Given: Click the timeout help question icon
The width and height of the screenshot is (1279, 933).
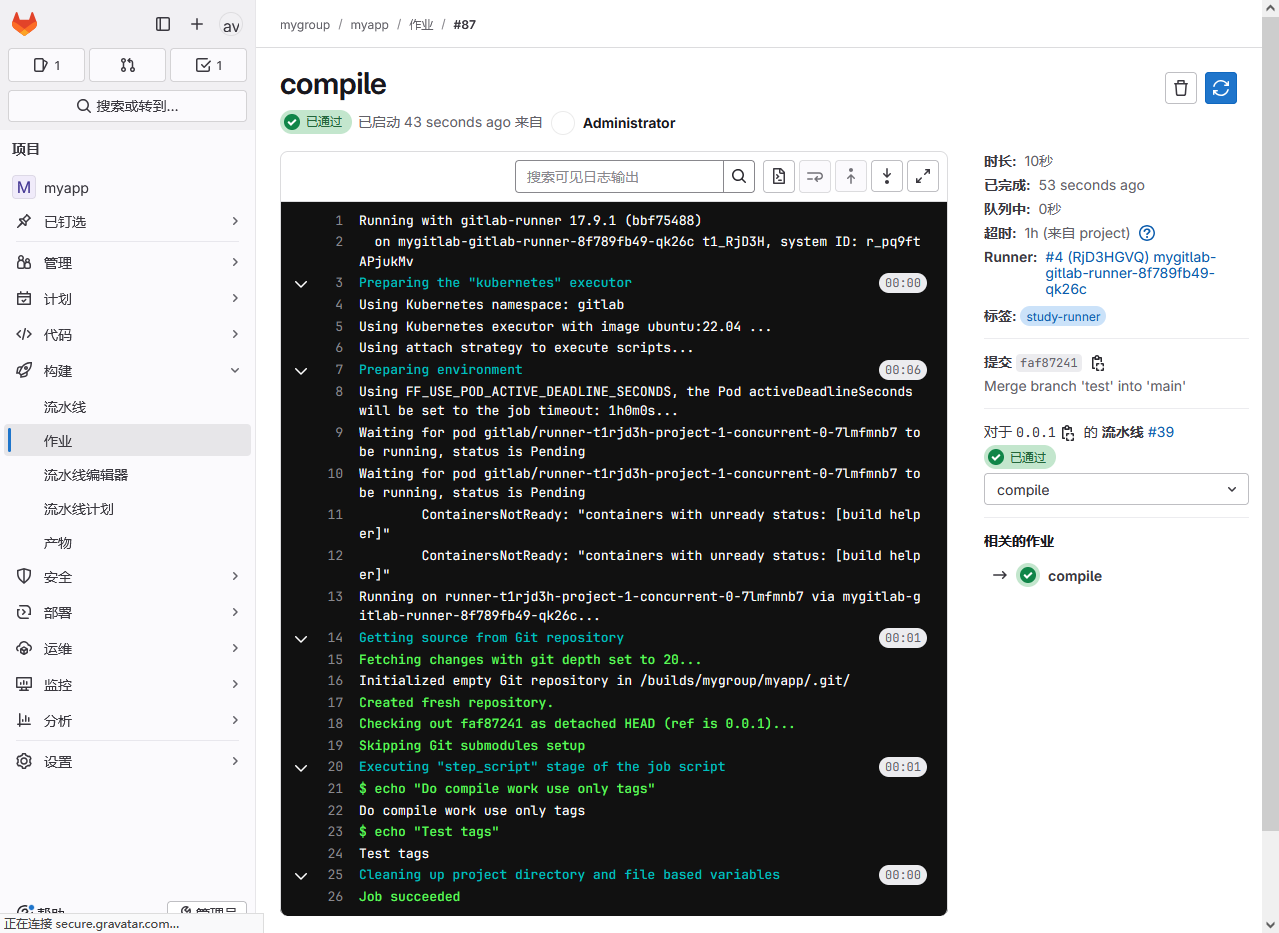Looking at the screenshot, I should click(x=1147, y=233).
